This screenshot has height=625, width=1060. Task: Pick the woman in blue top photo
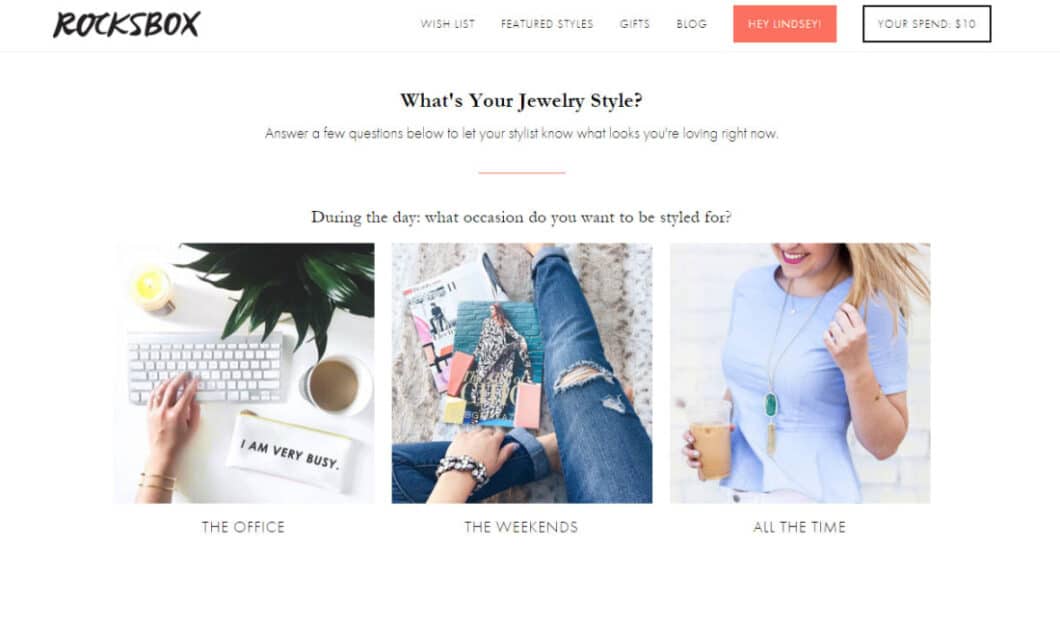point(800,373)
